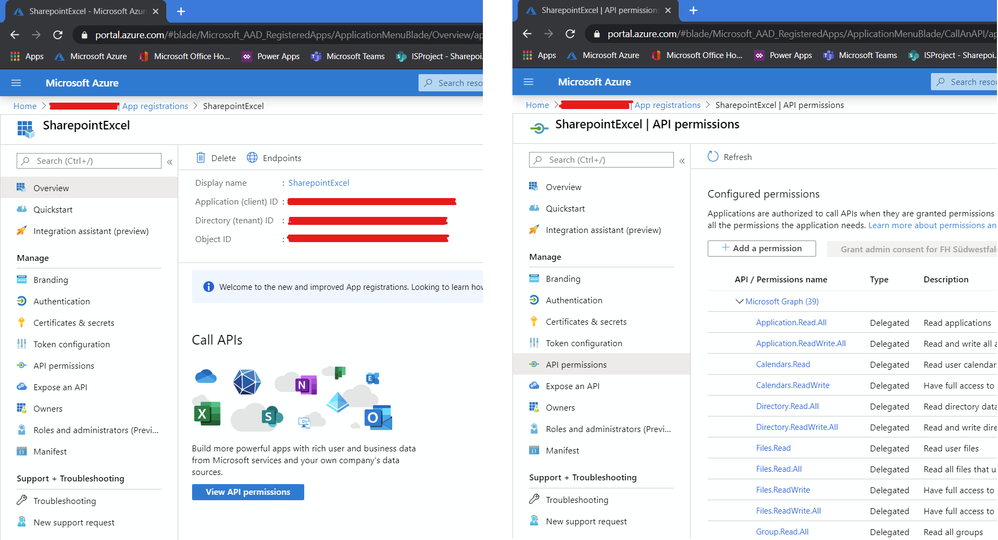Image resolution: width=998 pixels, height=540 pixels.
Task: Focus sidebar search box in left window
Action: pos(89,161)
